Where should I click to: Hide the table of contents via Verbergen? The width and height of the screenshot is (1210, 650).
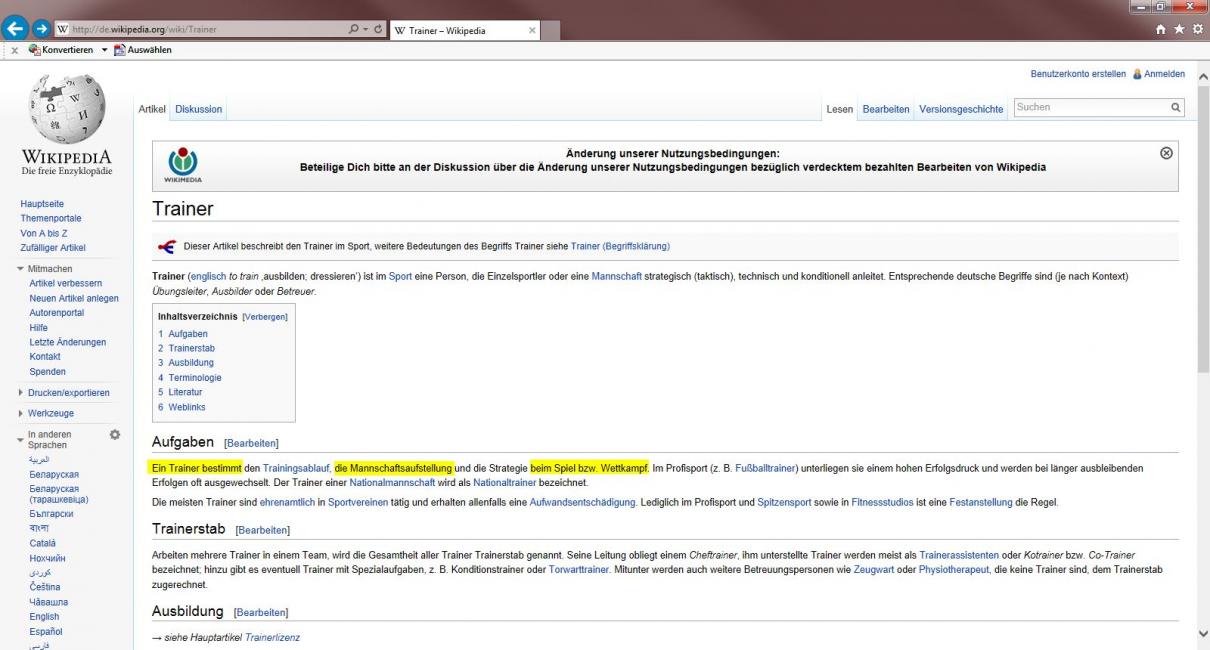(265, 317)
